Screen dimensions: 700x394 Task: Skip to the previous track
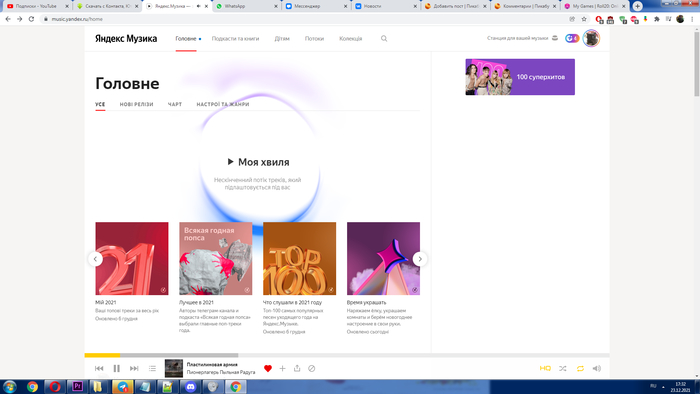click(x=99, y=368)
